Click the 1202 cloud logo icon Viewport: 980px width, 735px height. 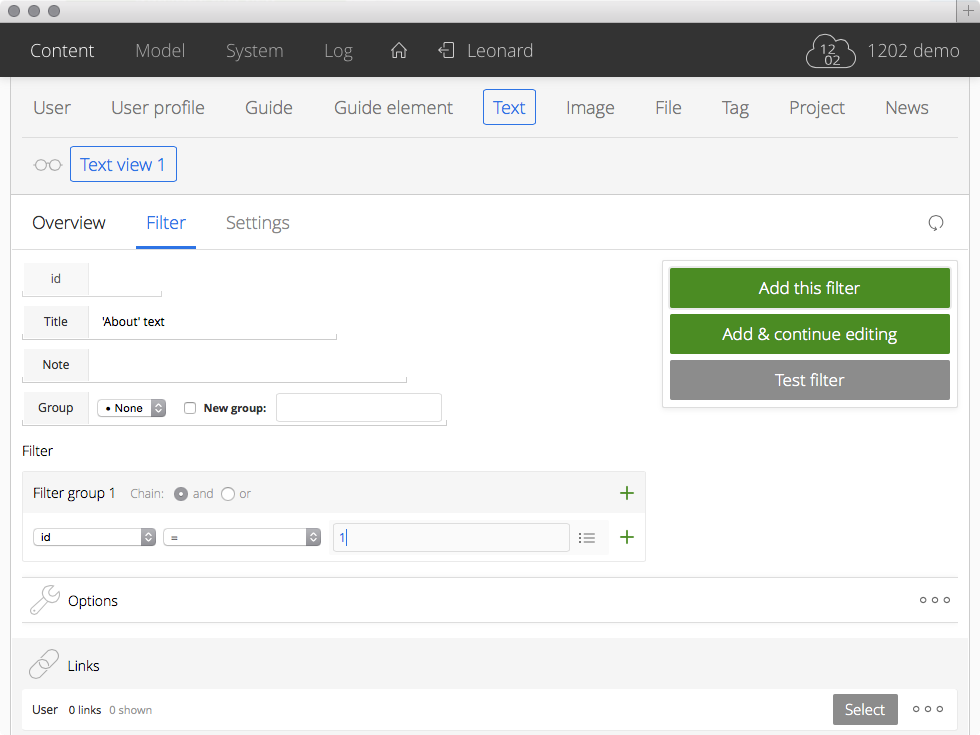tap(831, 51)
